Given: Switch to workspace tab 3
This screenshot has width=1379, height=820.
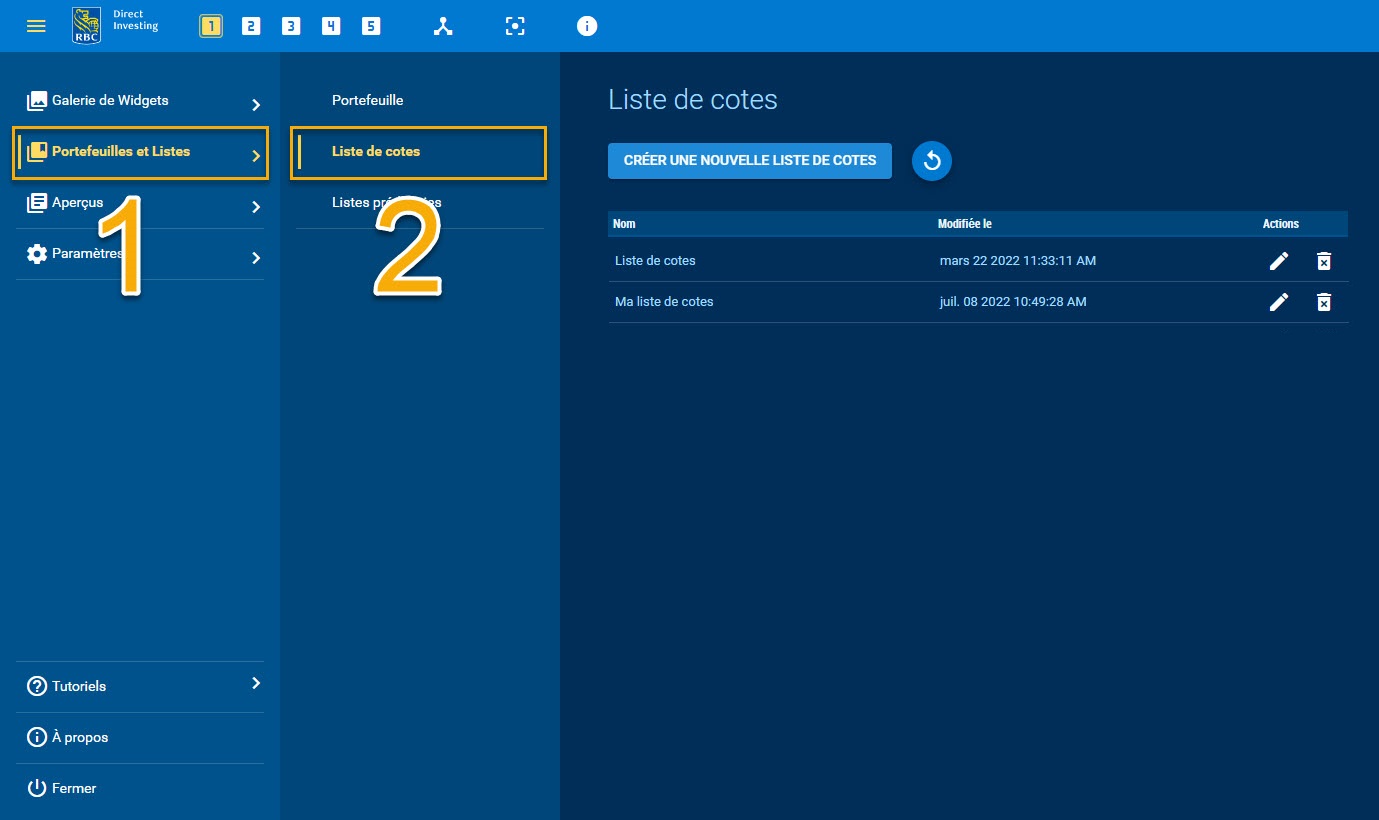Looking at the screenshot, I should tap(290, 26).
